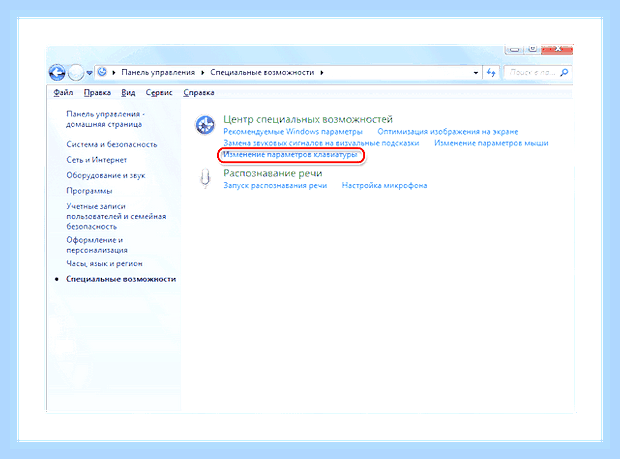Screen dimensions: 620x459
Task: Click 'Рекомендуемые Windows параметры' link
Action: (x=293, y=131)
